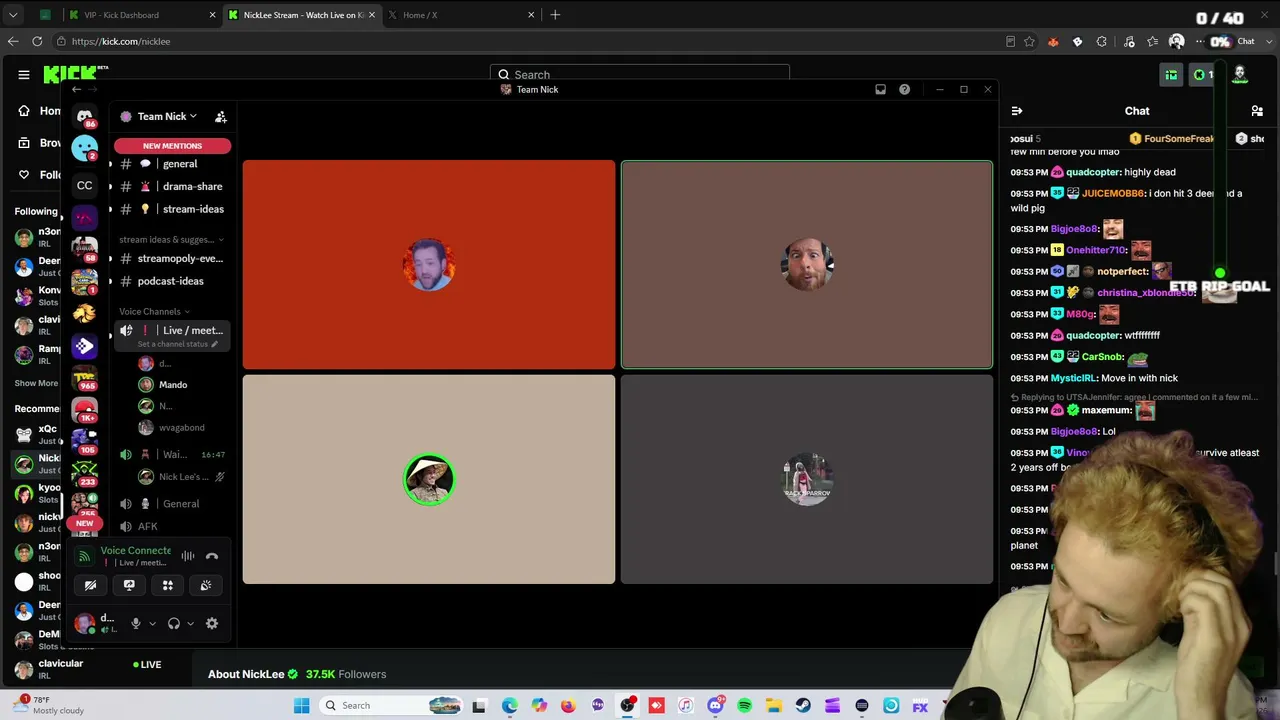Open quadcopter's profile from 'highly dead' message

[1093, 172]
